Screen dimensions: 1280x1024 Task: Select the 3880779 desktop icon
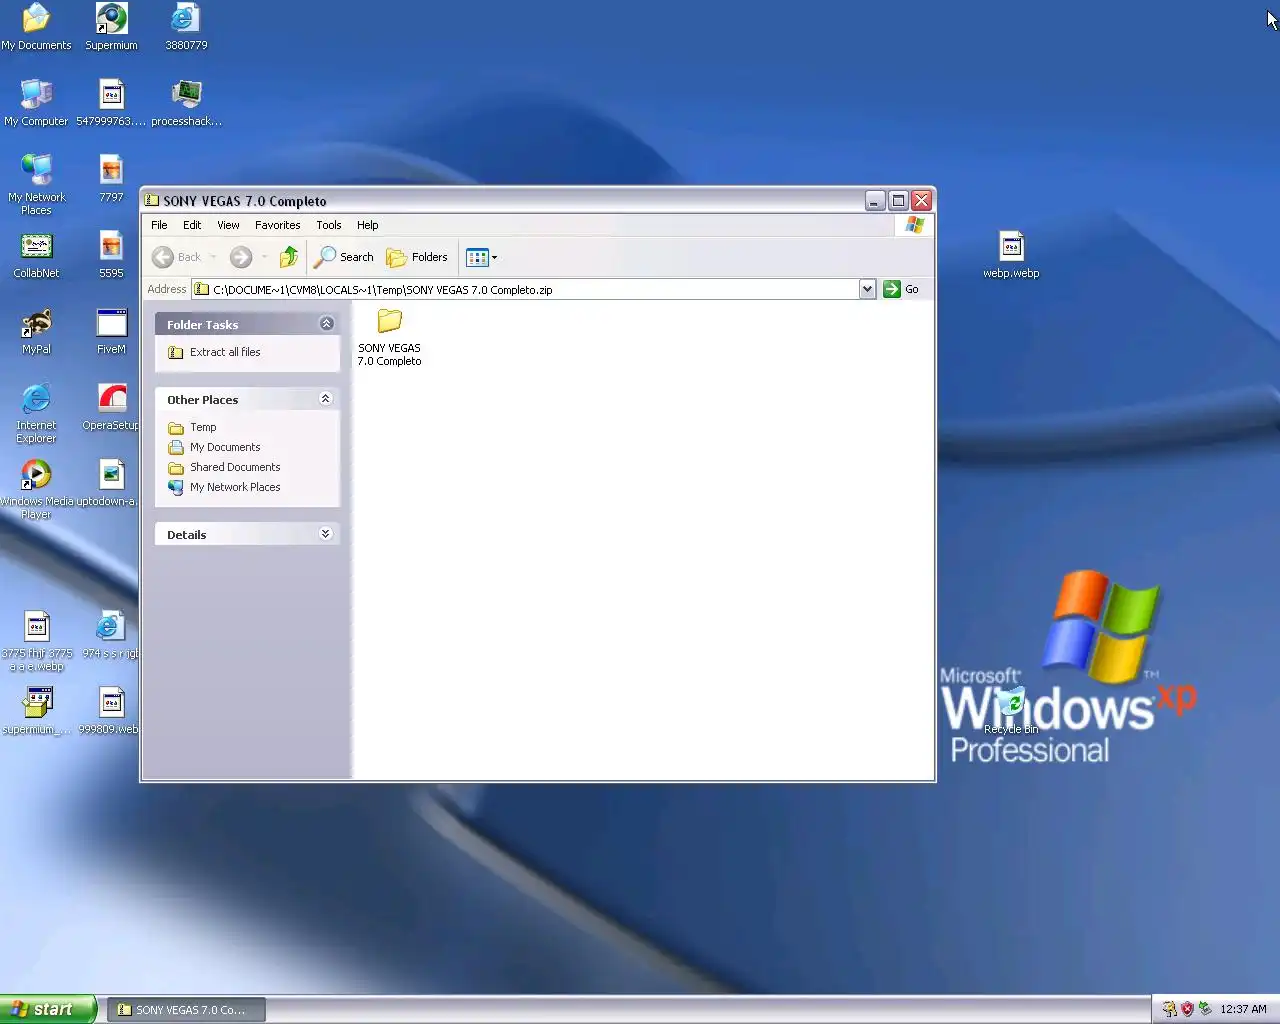[x=186, y=27]
